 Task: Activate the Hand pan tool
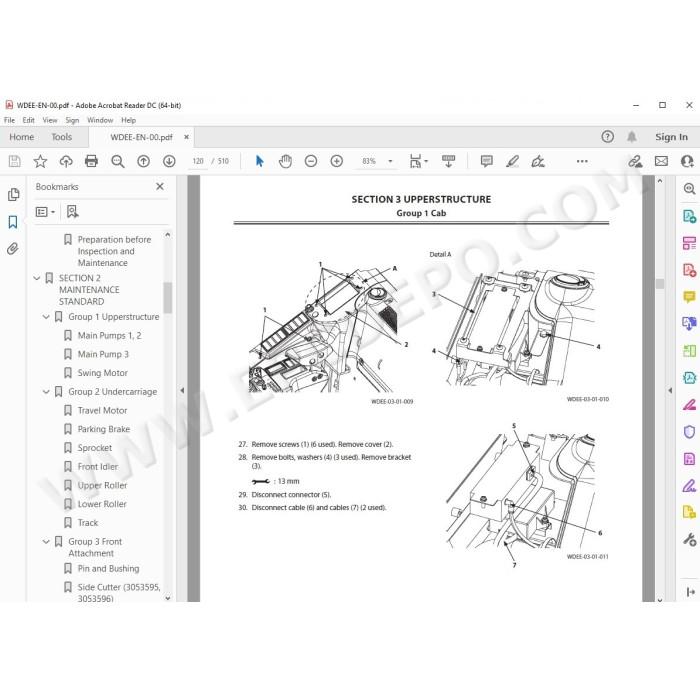[x=285, y=161]
